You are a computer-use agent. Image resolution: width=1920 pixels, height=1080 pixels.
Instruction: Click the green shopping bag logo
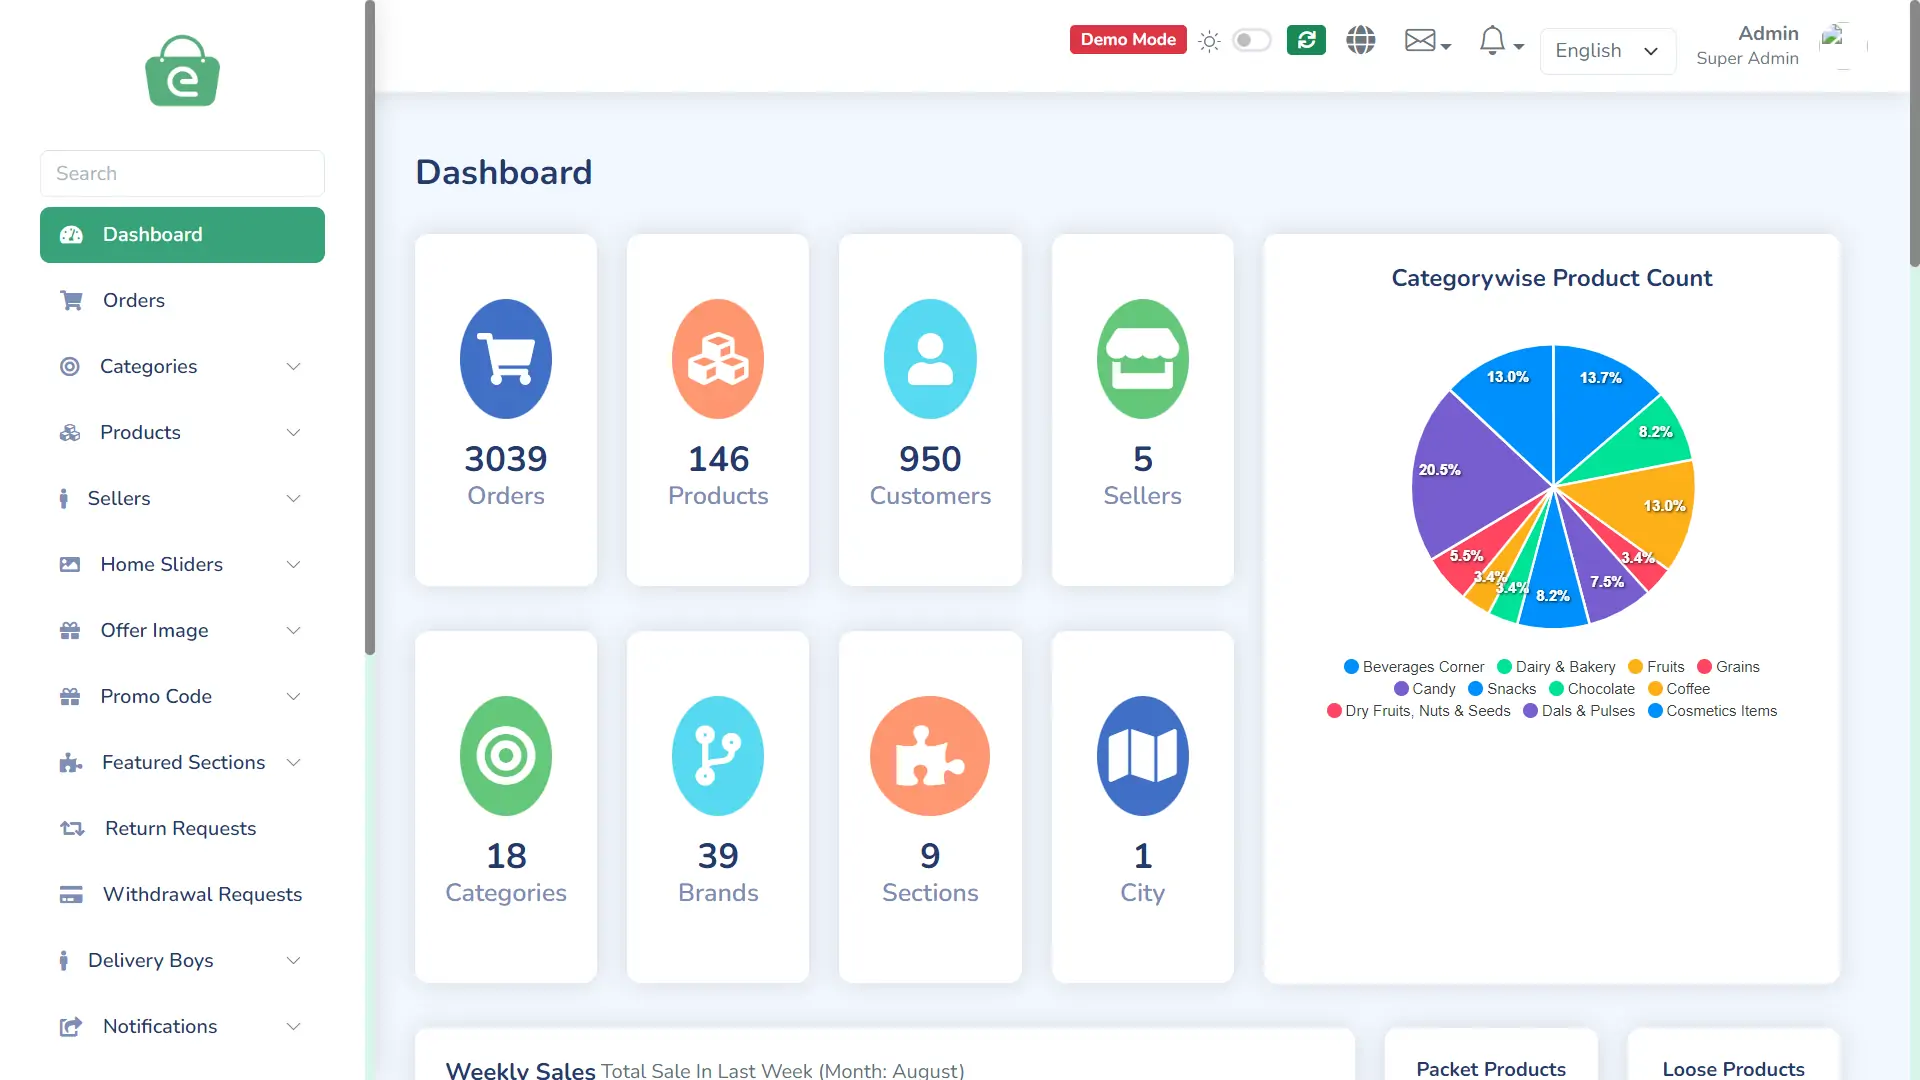[182, 72]
